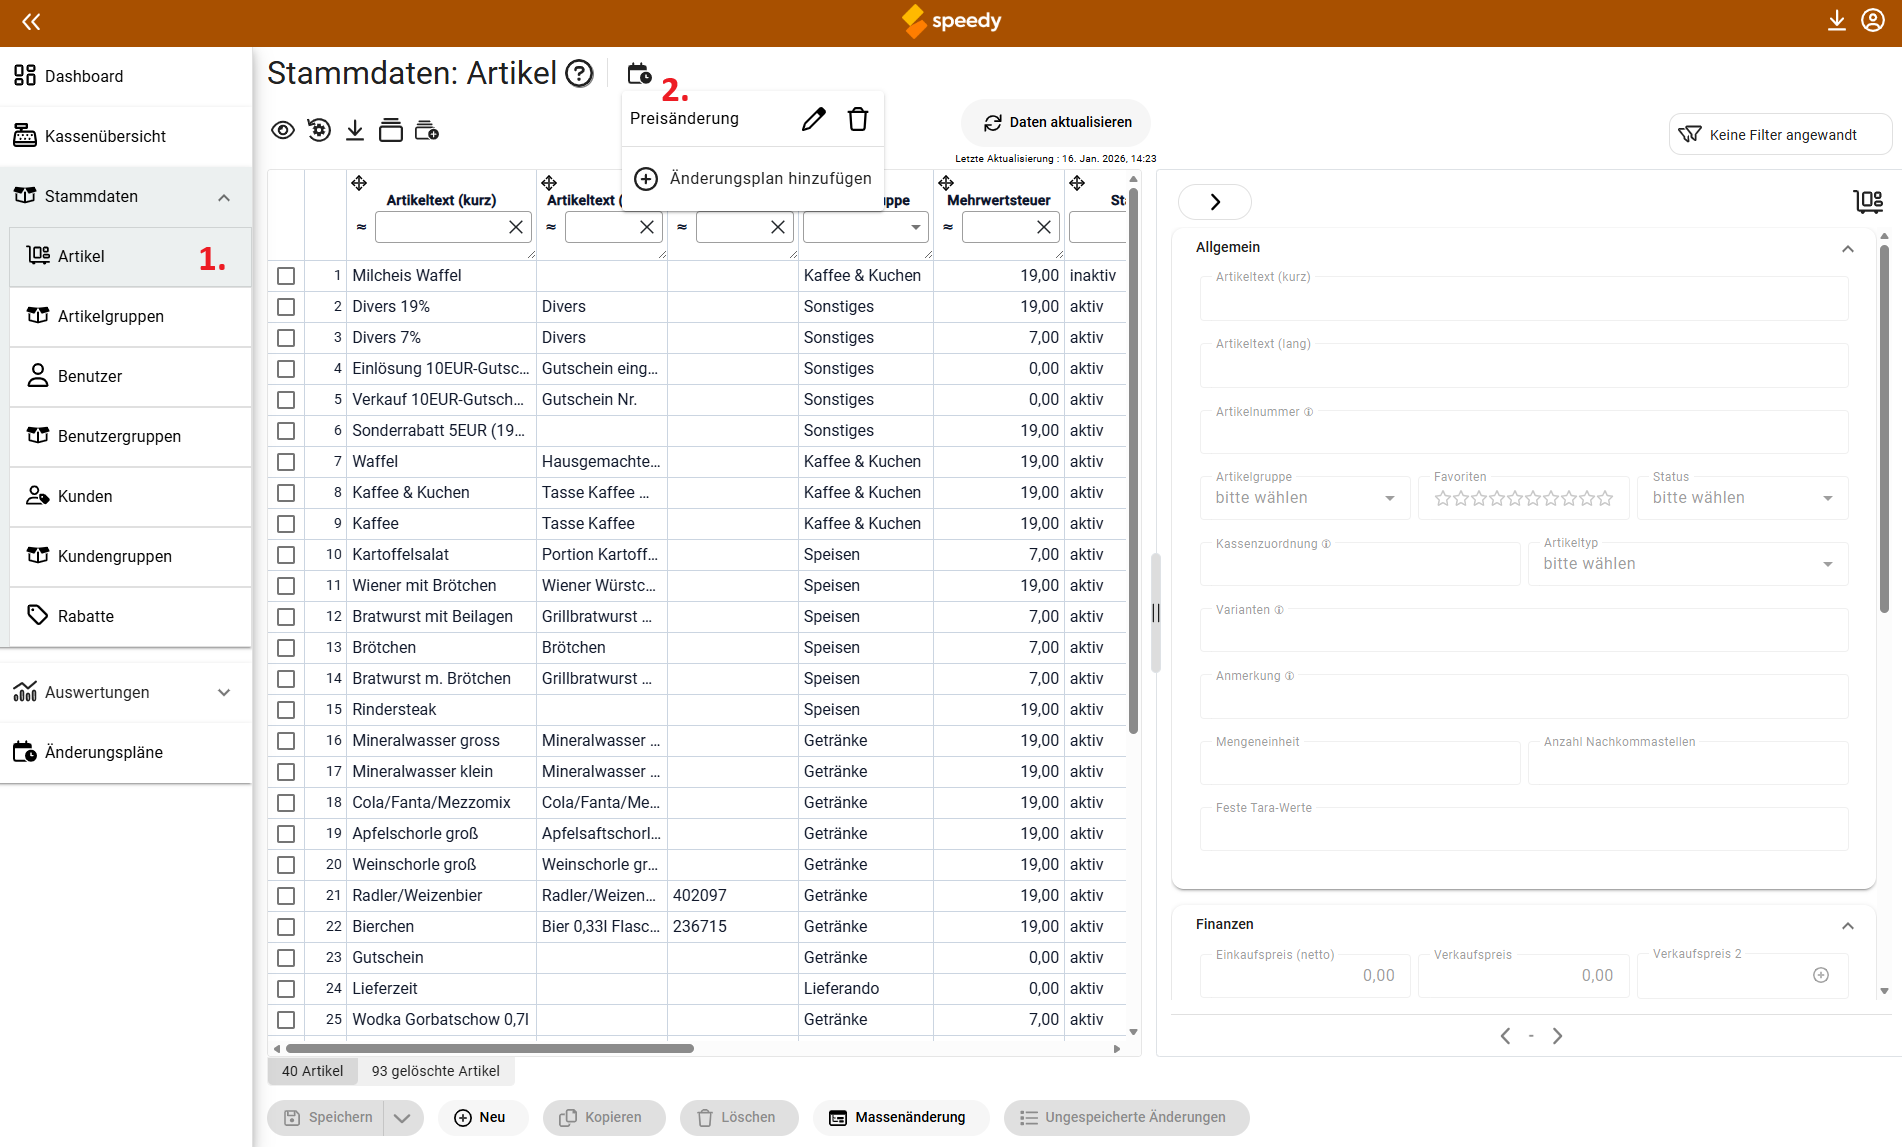1902x1147 pixels.
Task: Check the Bierchen row checkbox
Action: tap(286, 927)
